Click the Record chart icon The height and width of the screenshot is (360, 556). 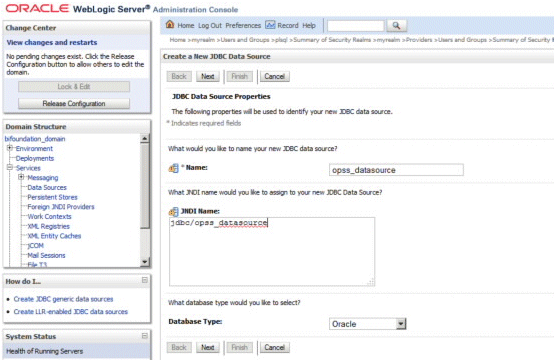coord(270,25)
